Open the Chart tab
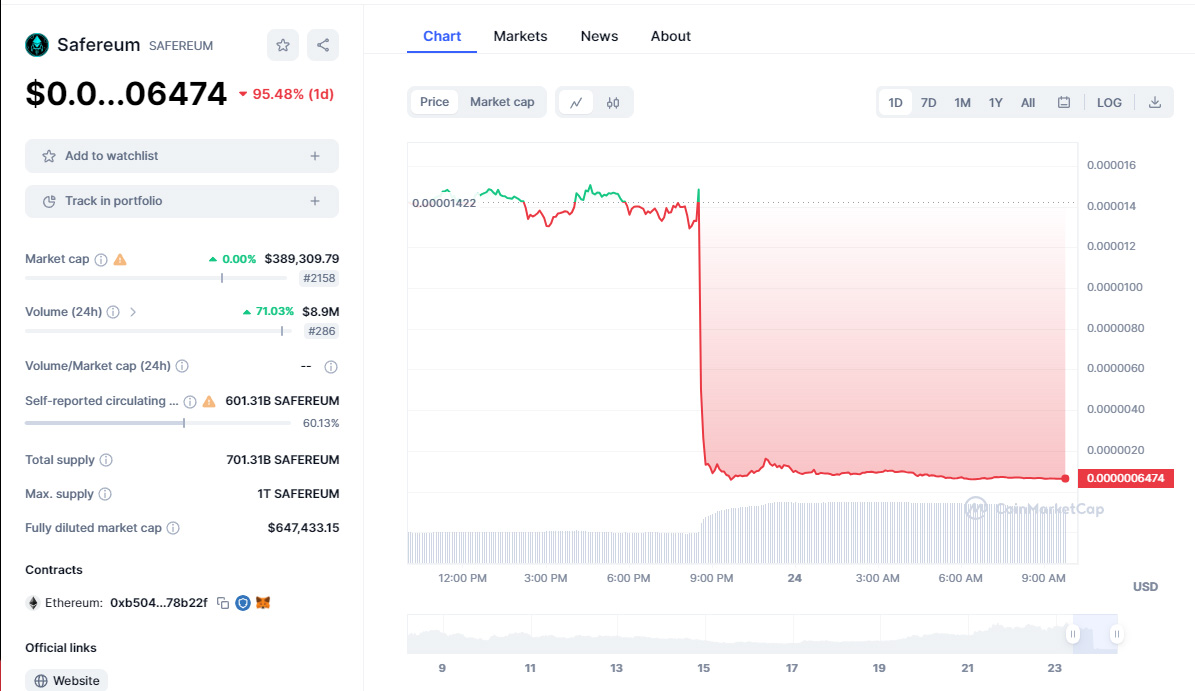Viewport: 1195px width, 691px height. pyautogui.click(x=442, y=37)
